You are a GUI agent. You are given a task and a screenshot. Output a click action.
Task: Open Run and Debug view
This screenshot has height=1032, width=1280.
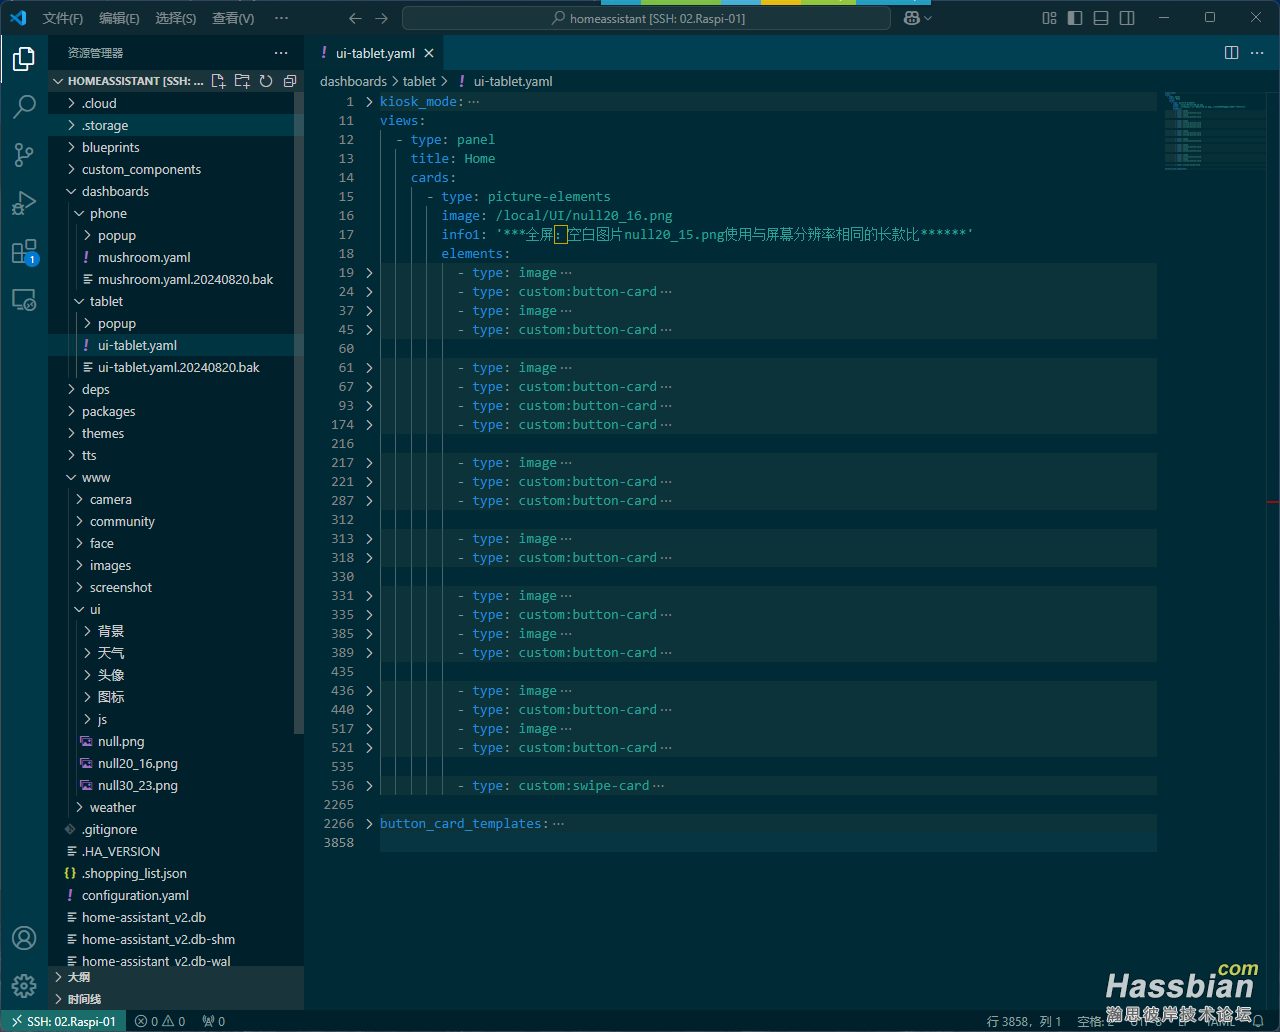(x=24, y=203)
